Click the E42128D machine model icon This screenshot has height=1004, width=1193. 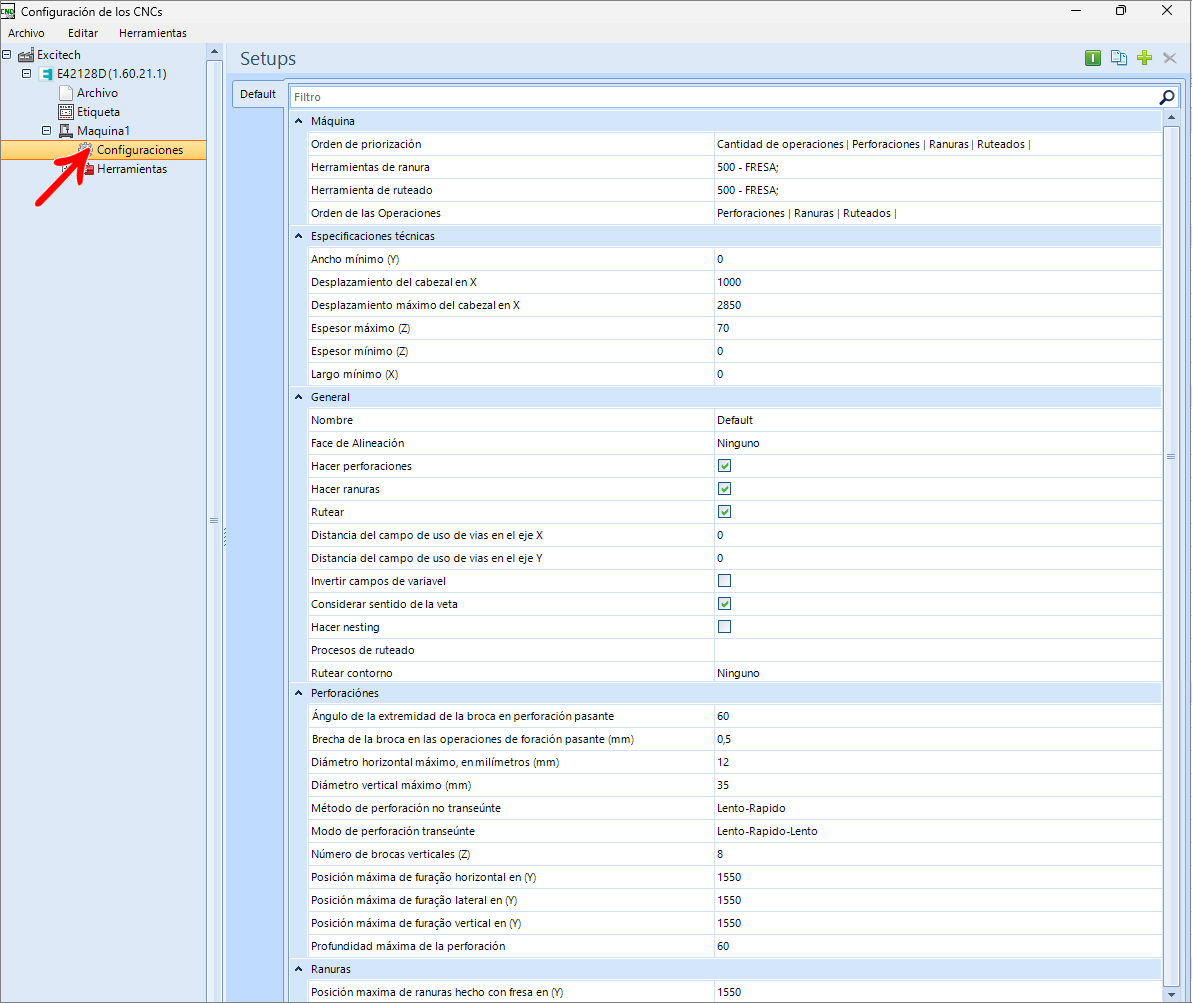click(46, 74)
